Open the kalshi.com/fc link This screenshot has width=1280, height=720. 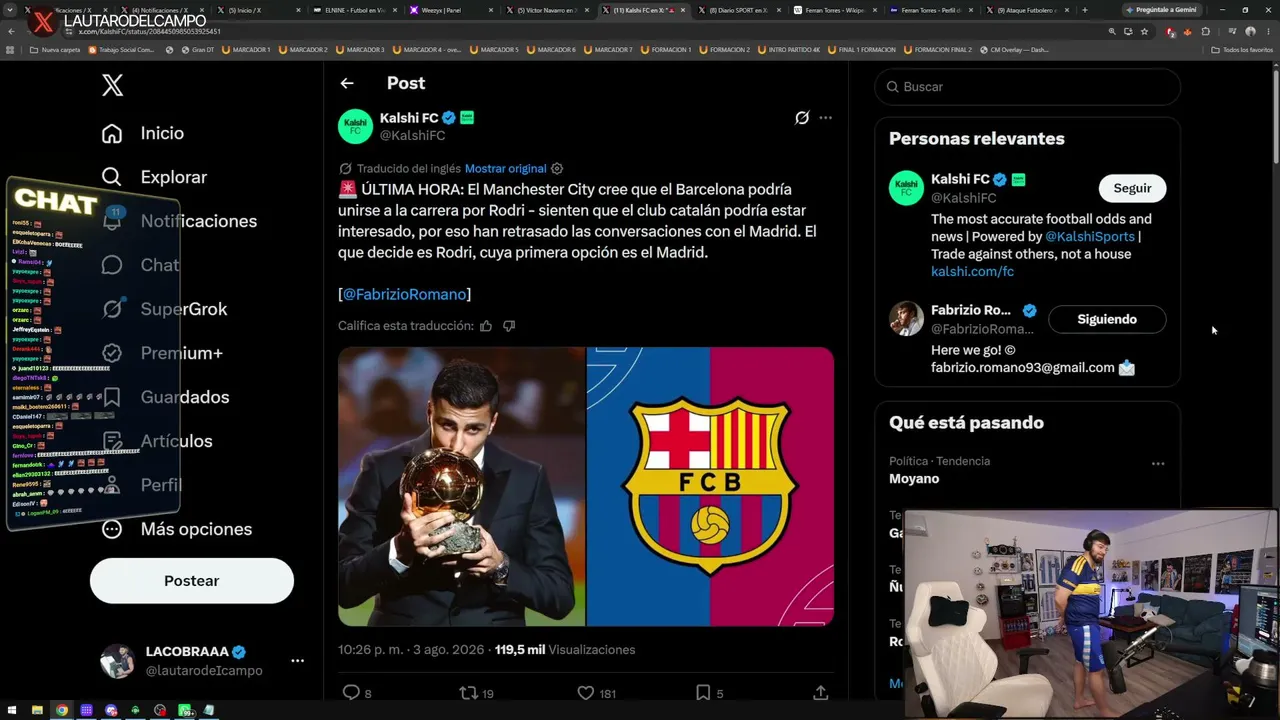click(x=972, y=272)
